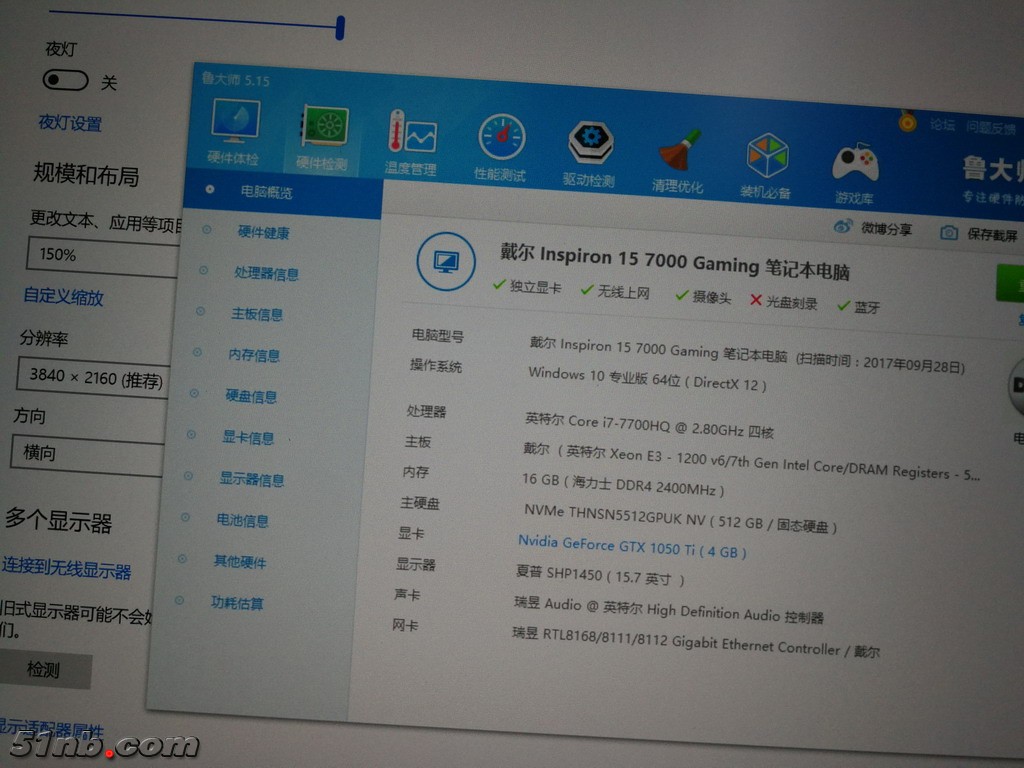Select 电池信息 in the sidebar
1024x768 pixels.
tap(243, 520)
